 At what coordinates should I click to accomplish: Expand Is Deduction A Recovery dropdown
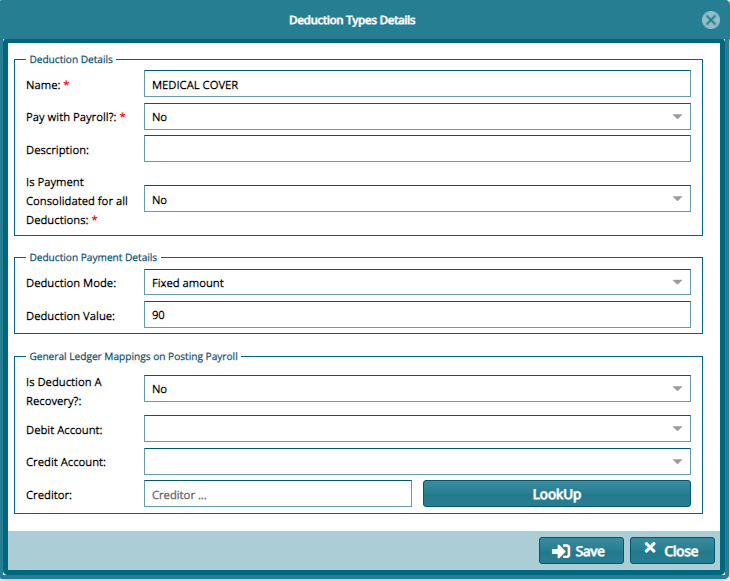[417, 389]
